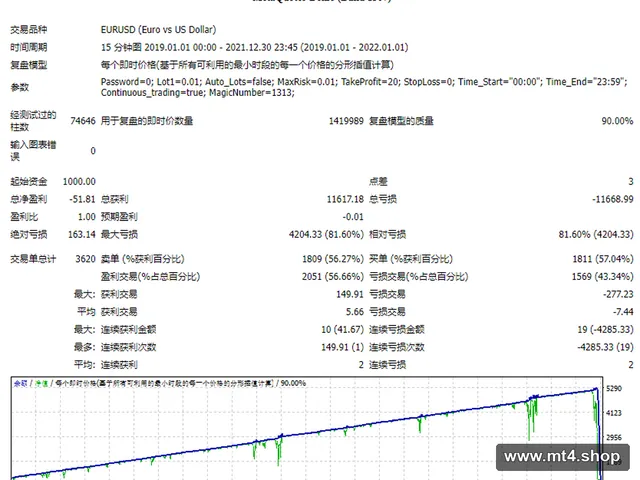Click the '预期盈利' label
The height and width of the screenshot is (480, 640).
(x=119, y=217)
